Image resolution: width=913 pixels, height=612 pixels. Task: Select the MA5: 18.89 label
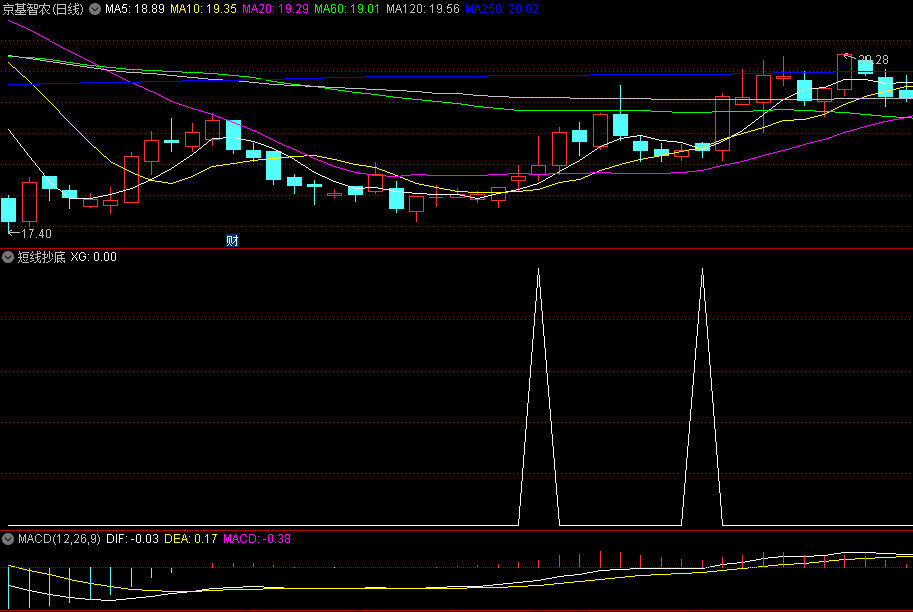[135, 9]
